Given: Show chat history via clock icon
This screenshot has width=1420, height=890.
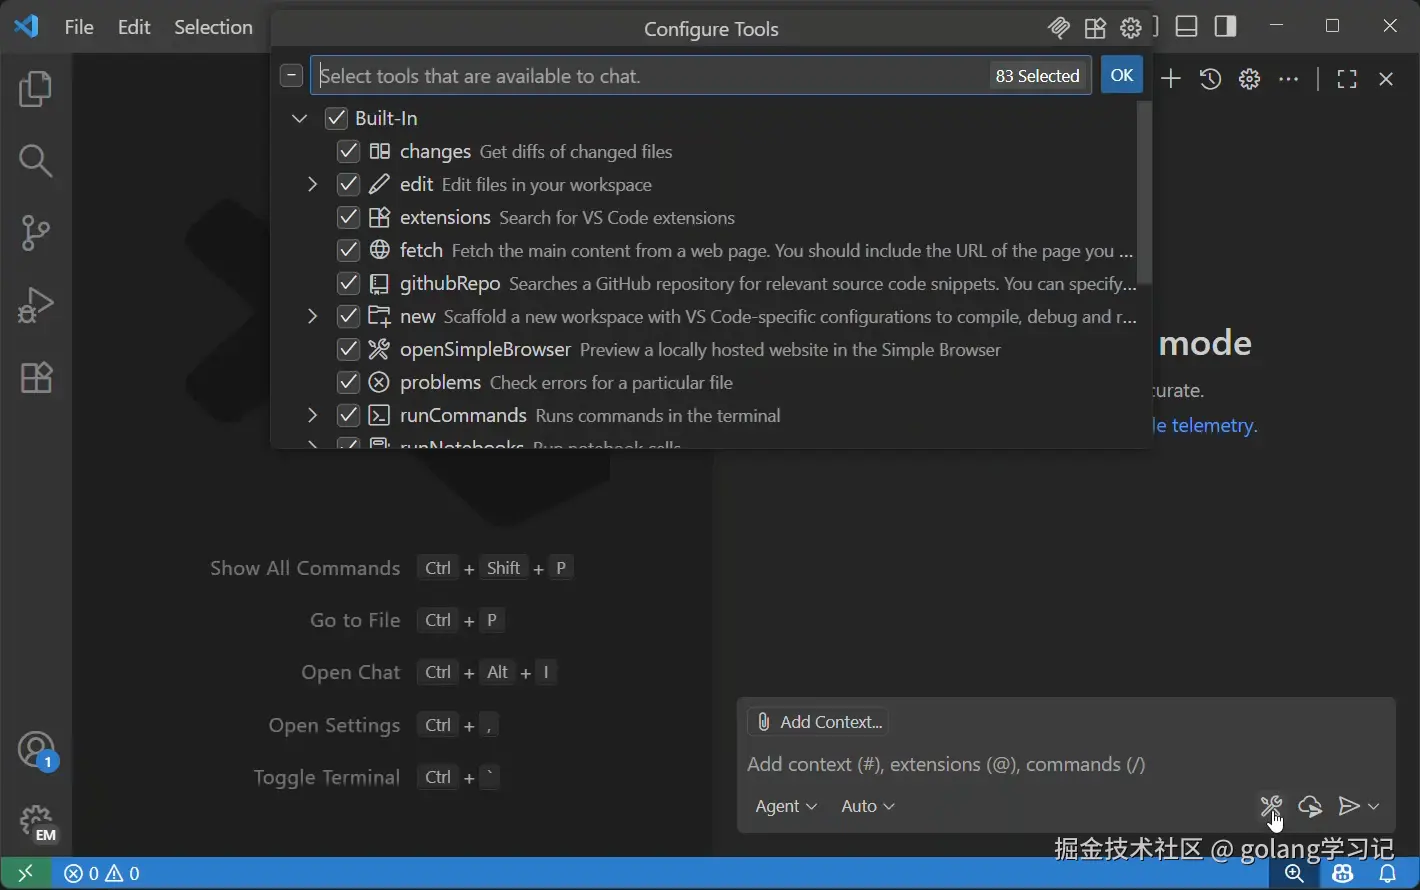Looking at the screenshot, I should coord(1210,78).
